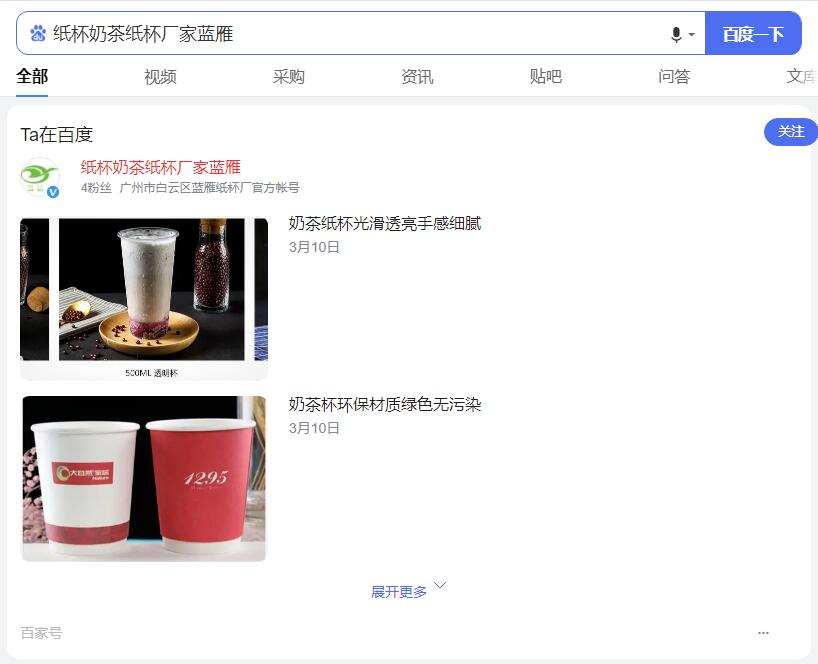Open the 资讯 tab
This screenshot has height=664, width=818.
pyautogui.click(x=417, y=77)
